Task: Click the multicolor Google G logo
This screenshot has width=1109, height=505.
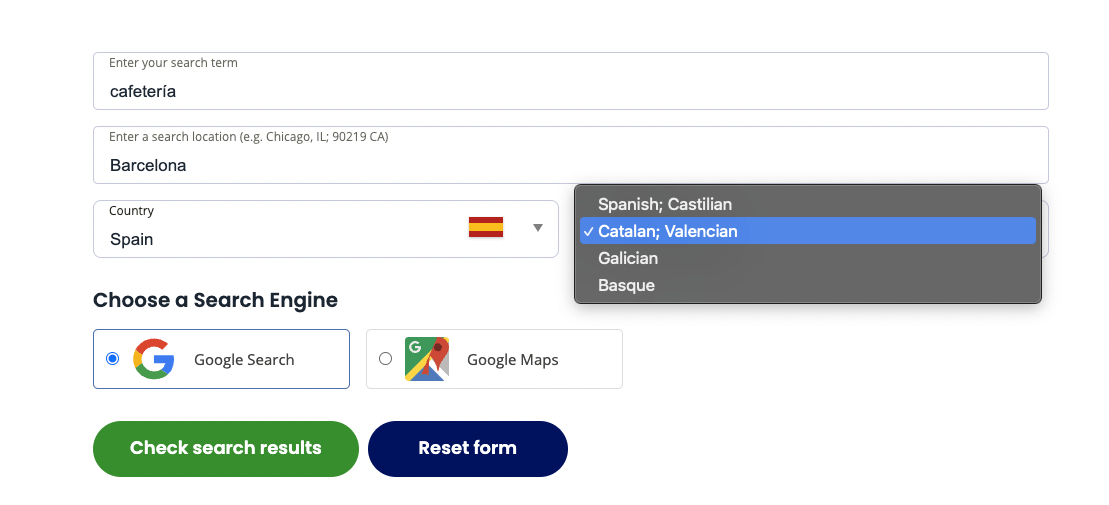Action: pos(153,359)
